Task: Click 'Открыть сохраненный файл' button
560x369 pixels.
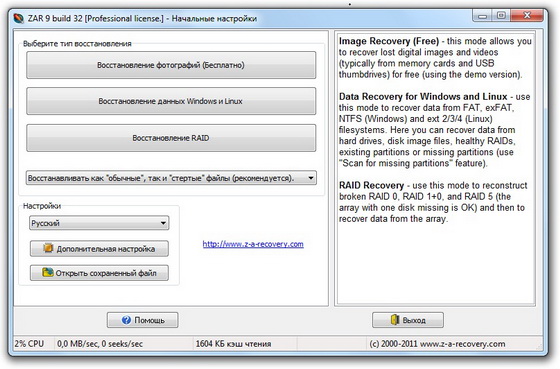Action: pyautogui.click(x=99, y=273)
